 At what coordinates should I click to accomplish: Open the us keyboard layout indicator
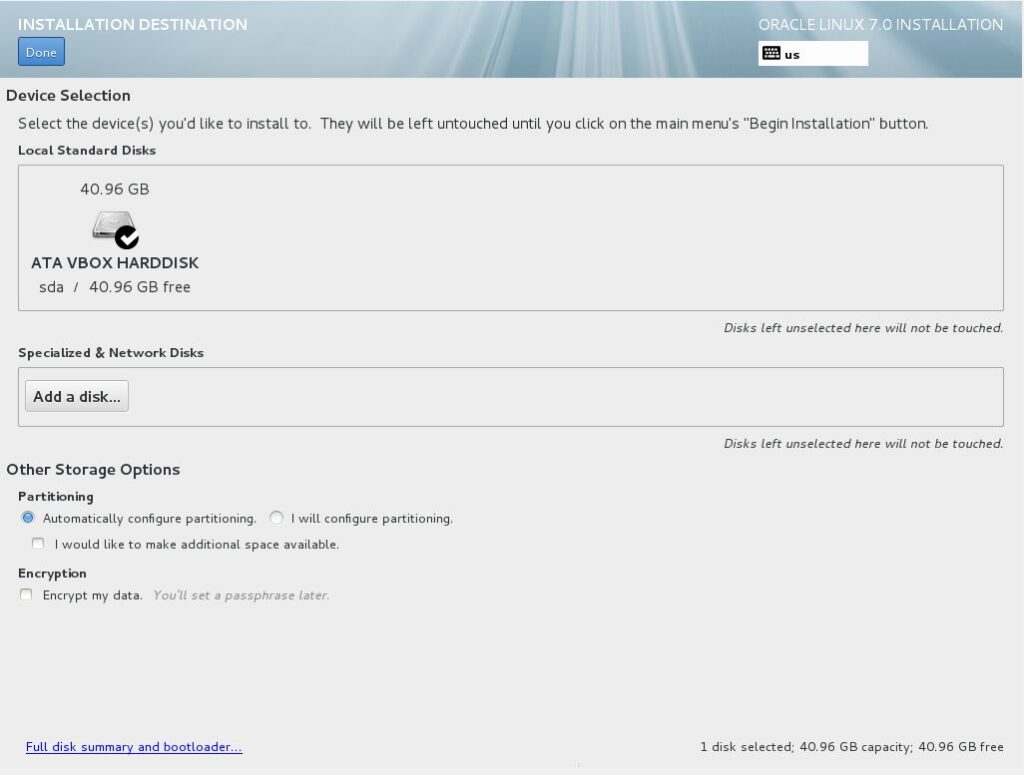(813, 54)
